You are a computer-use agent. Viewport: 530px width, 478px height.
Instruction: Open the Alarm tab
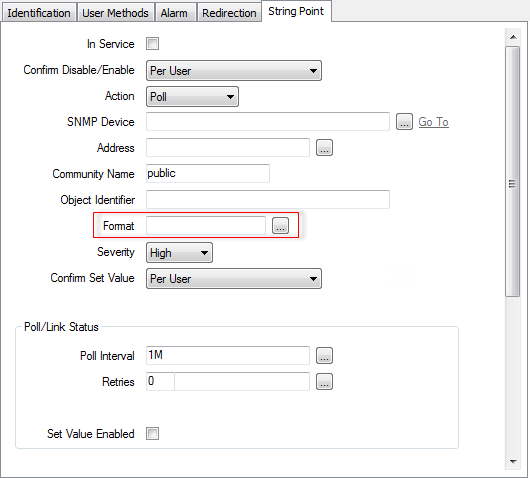[174, 13]
